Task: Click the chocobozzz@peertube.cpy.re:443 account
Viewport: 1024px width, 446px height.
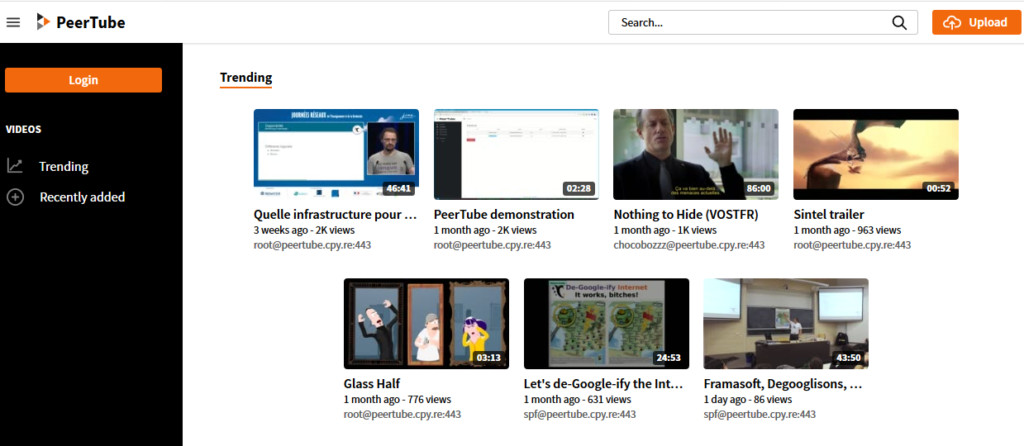Action: (x=689, y=246)
